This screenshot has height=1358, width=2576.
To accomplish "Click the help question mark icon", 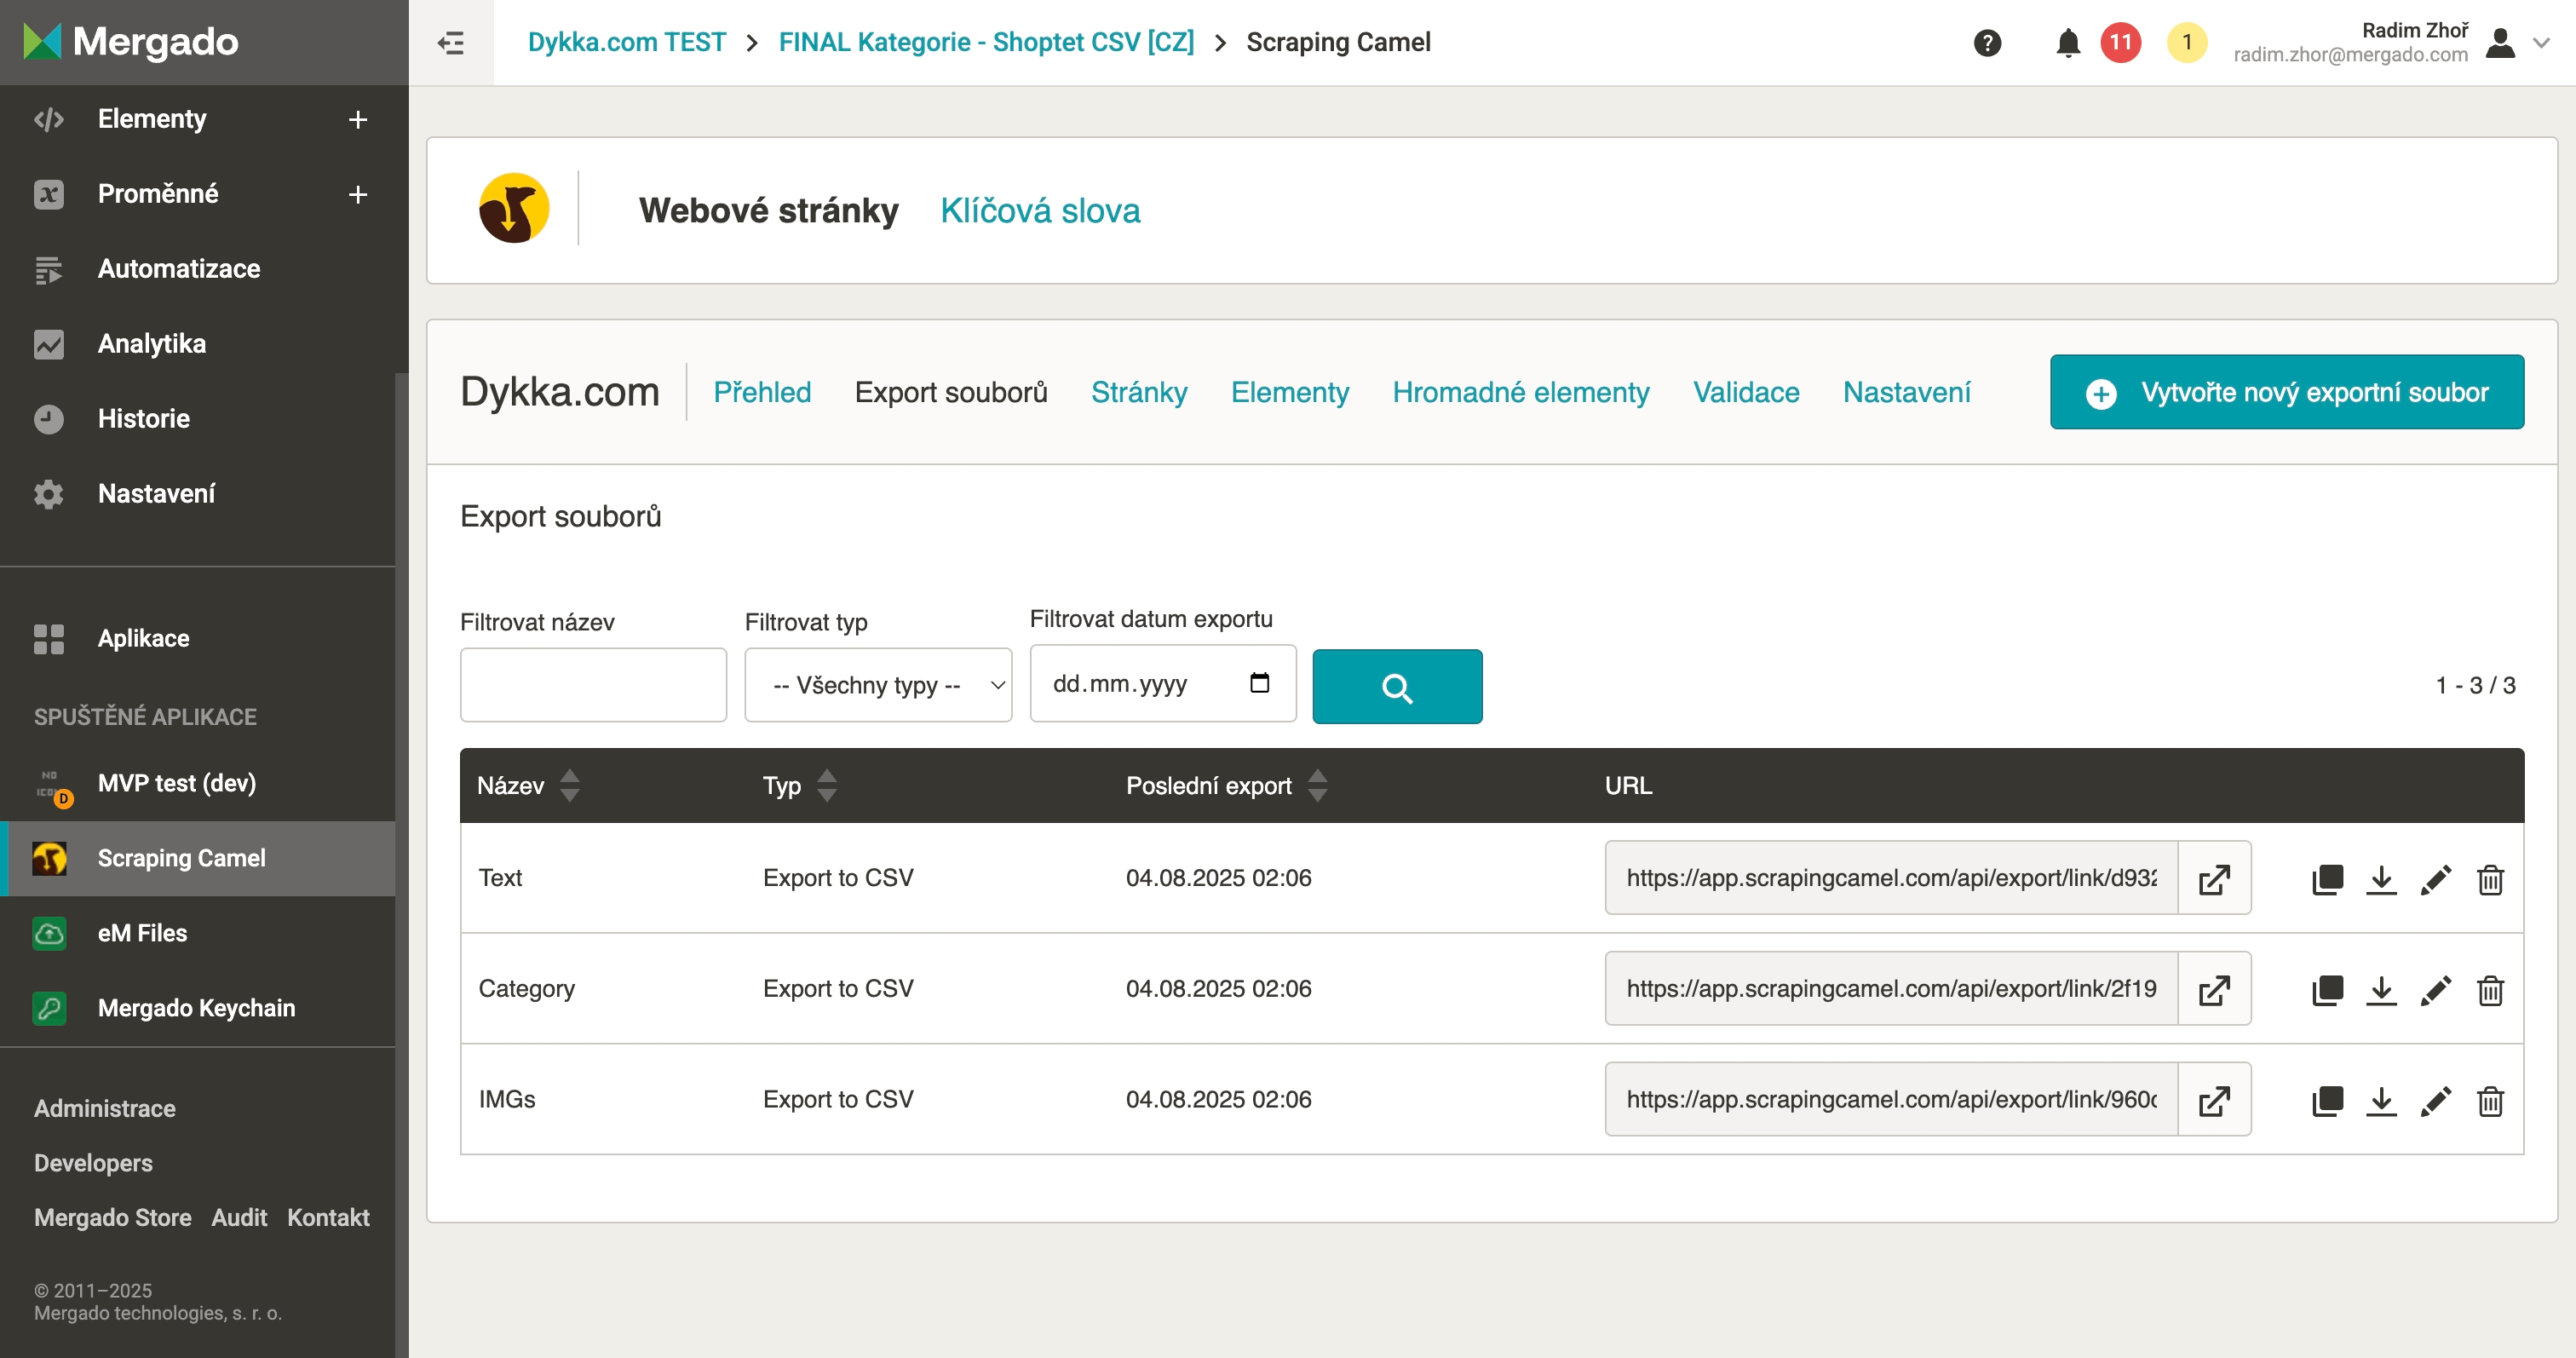I will click(1987, 43).
